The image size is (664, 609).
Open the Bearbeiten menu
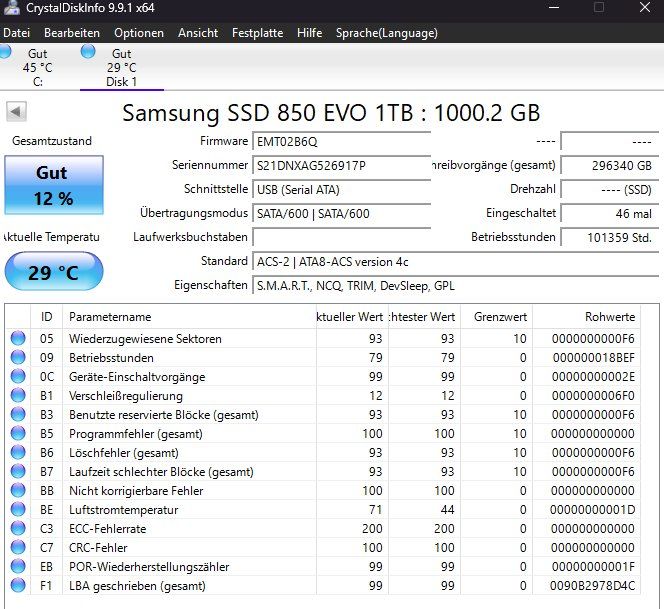tap(72, 33)
